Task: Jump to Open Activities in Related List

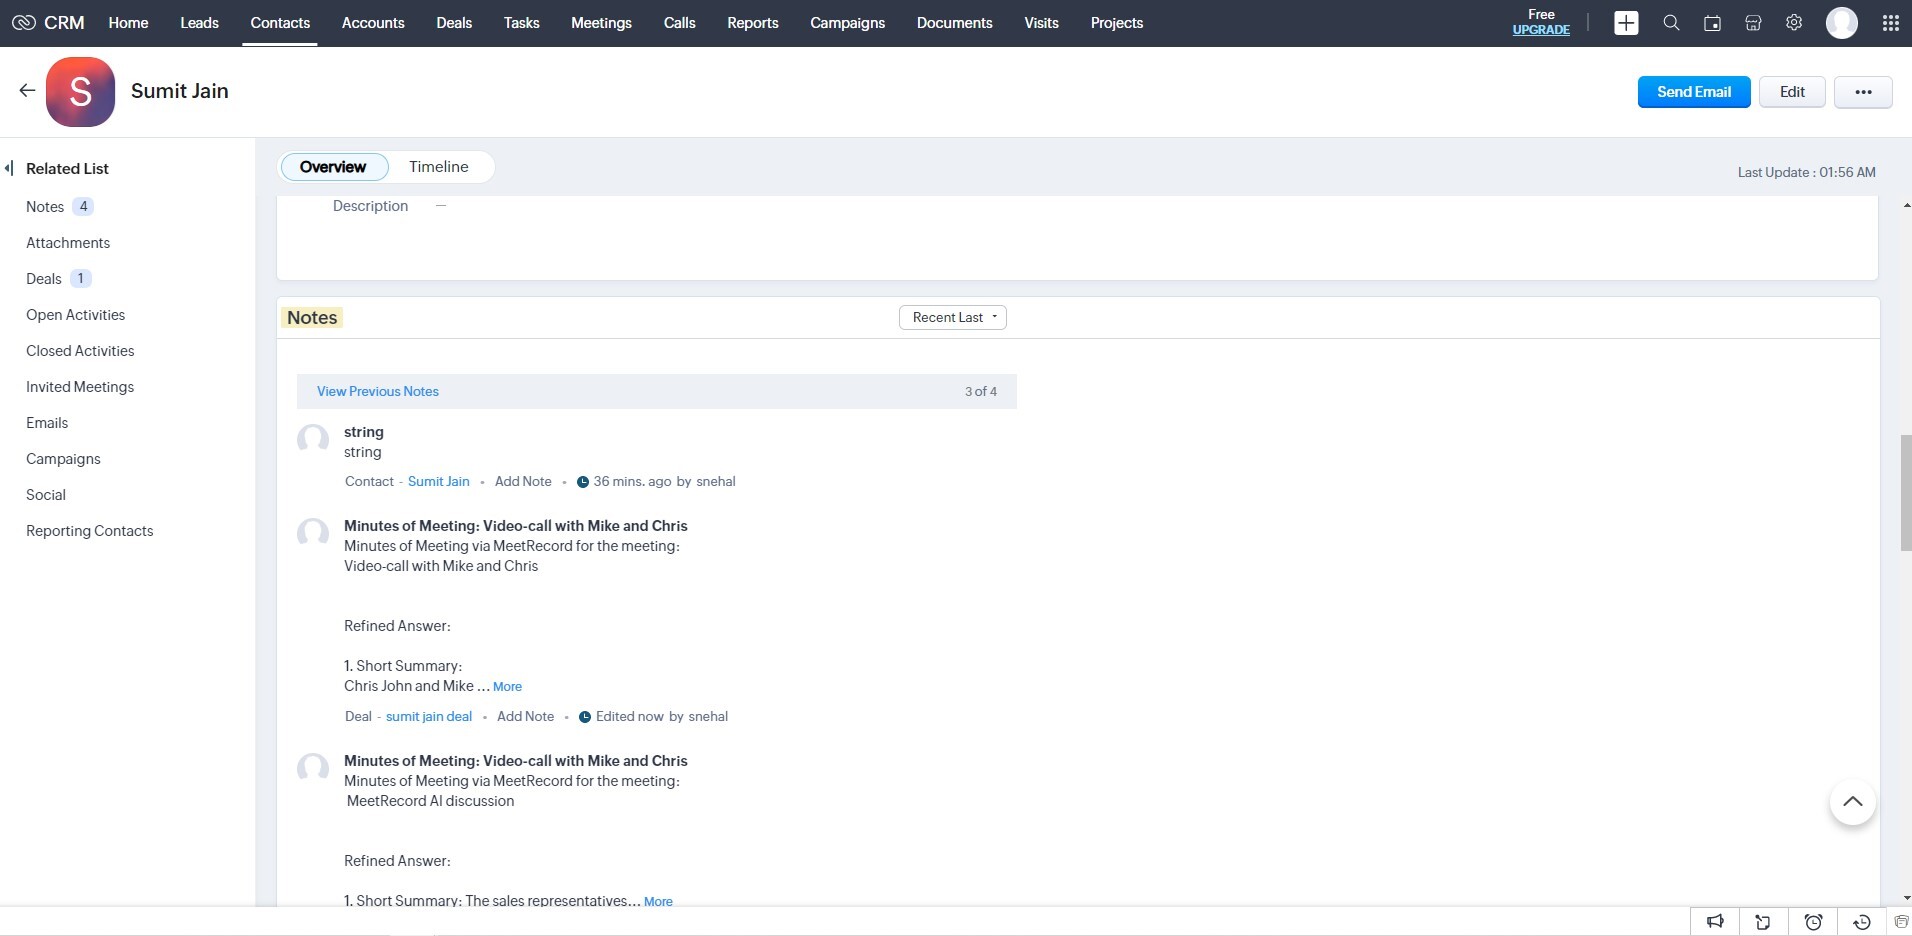Action: point(76,315)
